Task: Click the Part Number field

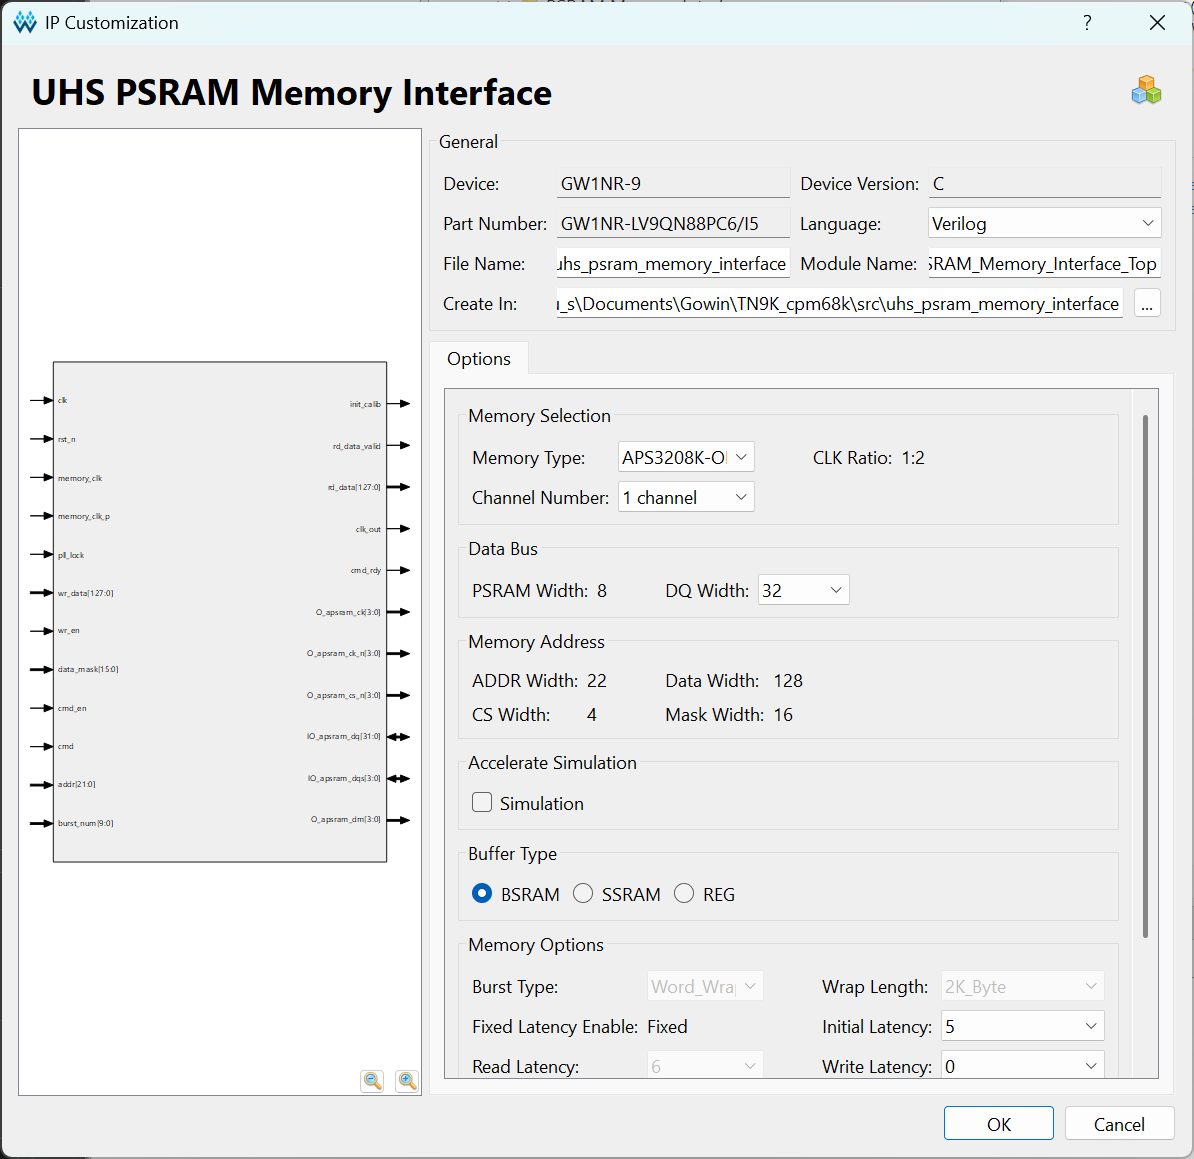Action: 673,223
